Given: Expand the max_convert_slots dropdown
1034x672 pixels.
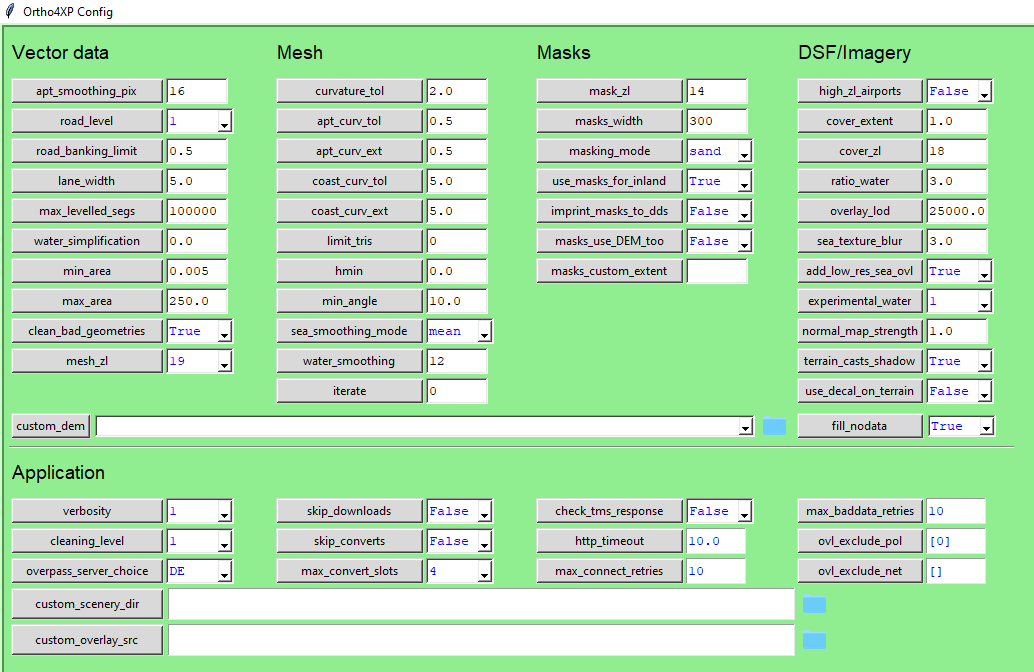Looking at the screenshot, I should pos(484,572).
